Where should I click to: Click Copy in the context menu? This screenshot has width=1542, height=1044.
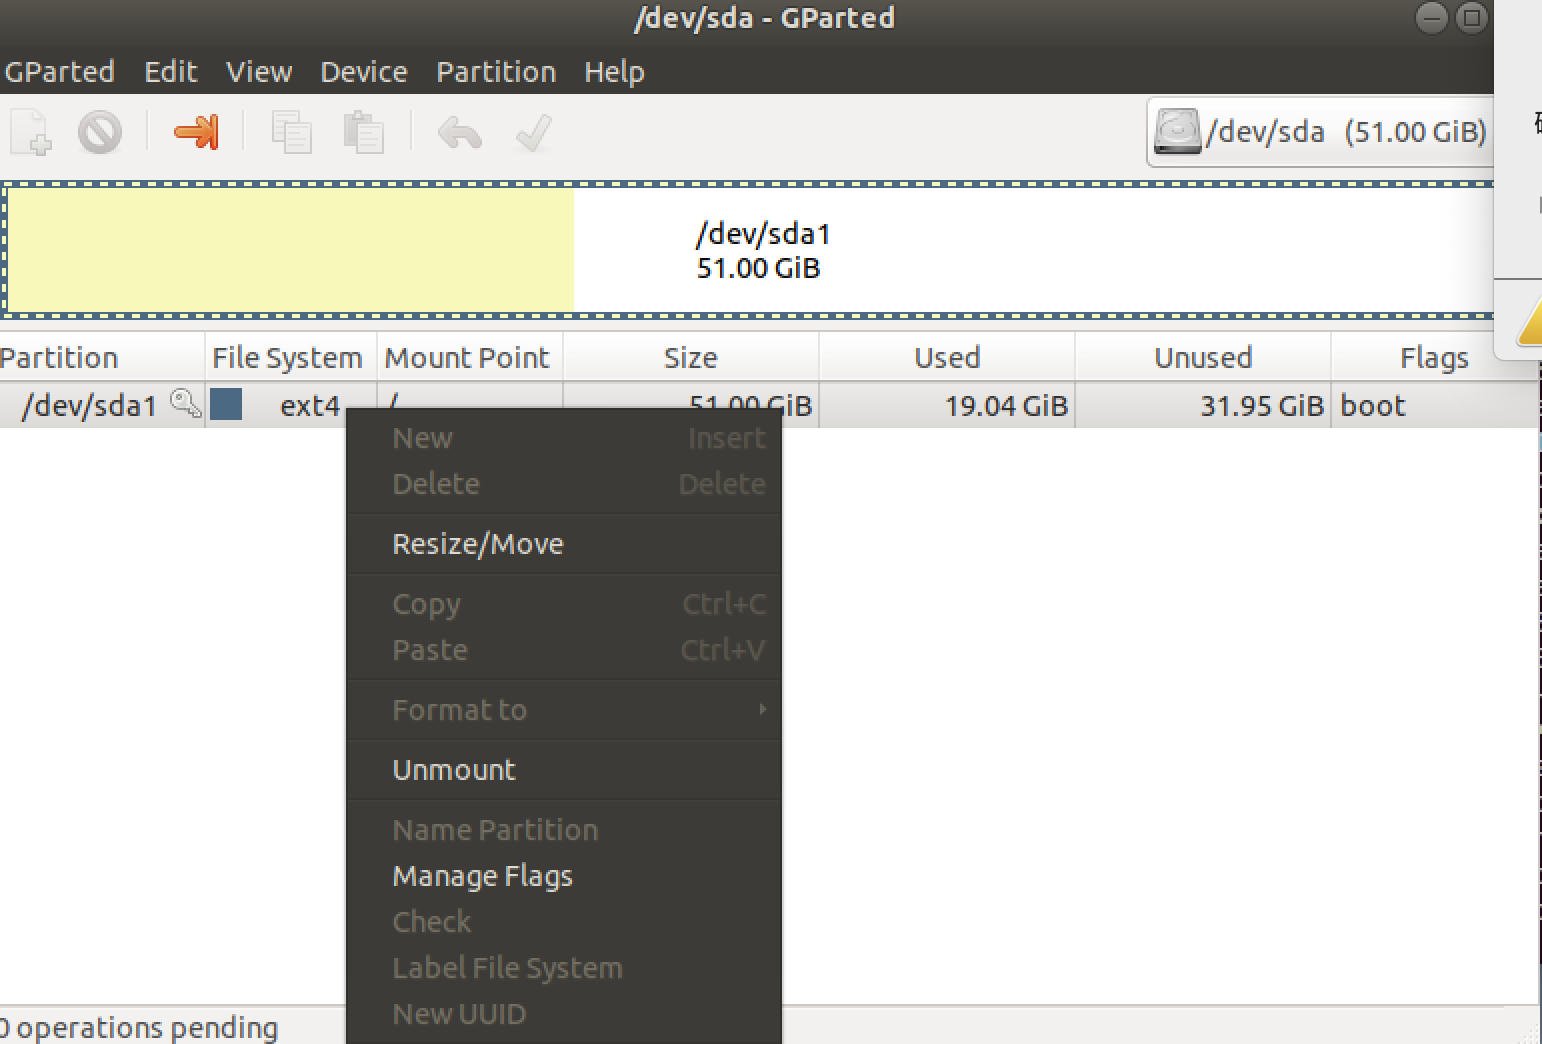[564, 604]
